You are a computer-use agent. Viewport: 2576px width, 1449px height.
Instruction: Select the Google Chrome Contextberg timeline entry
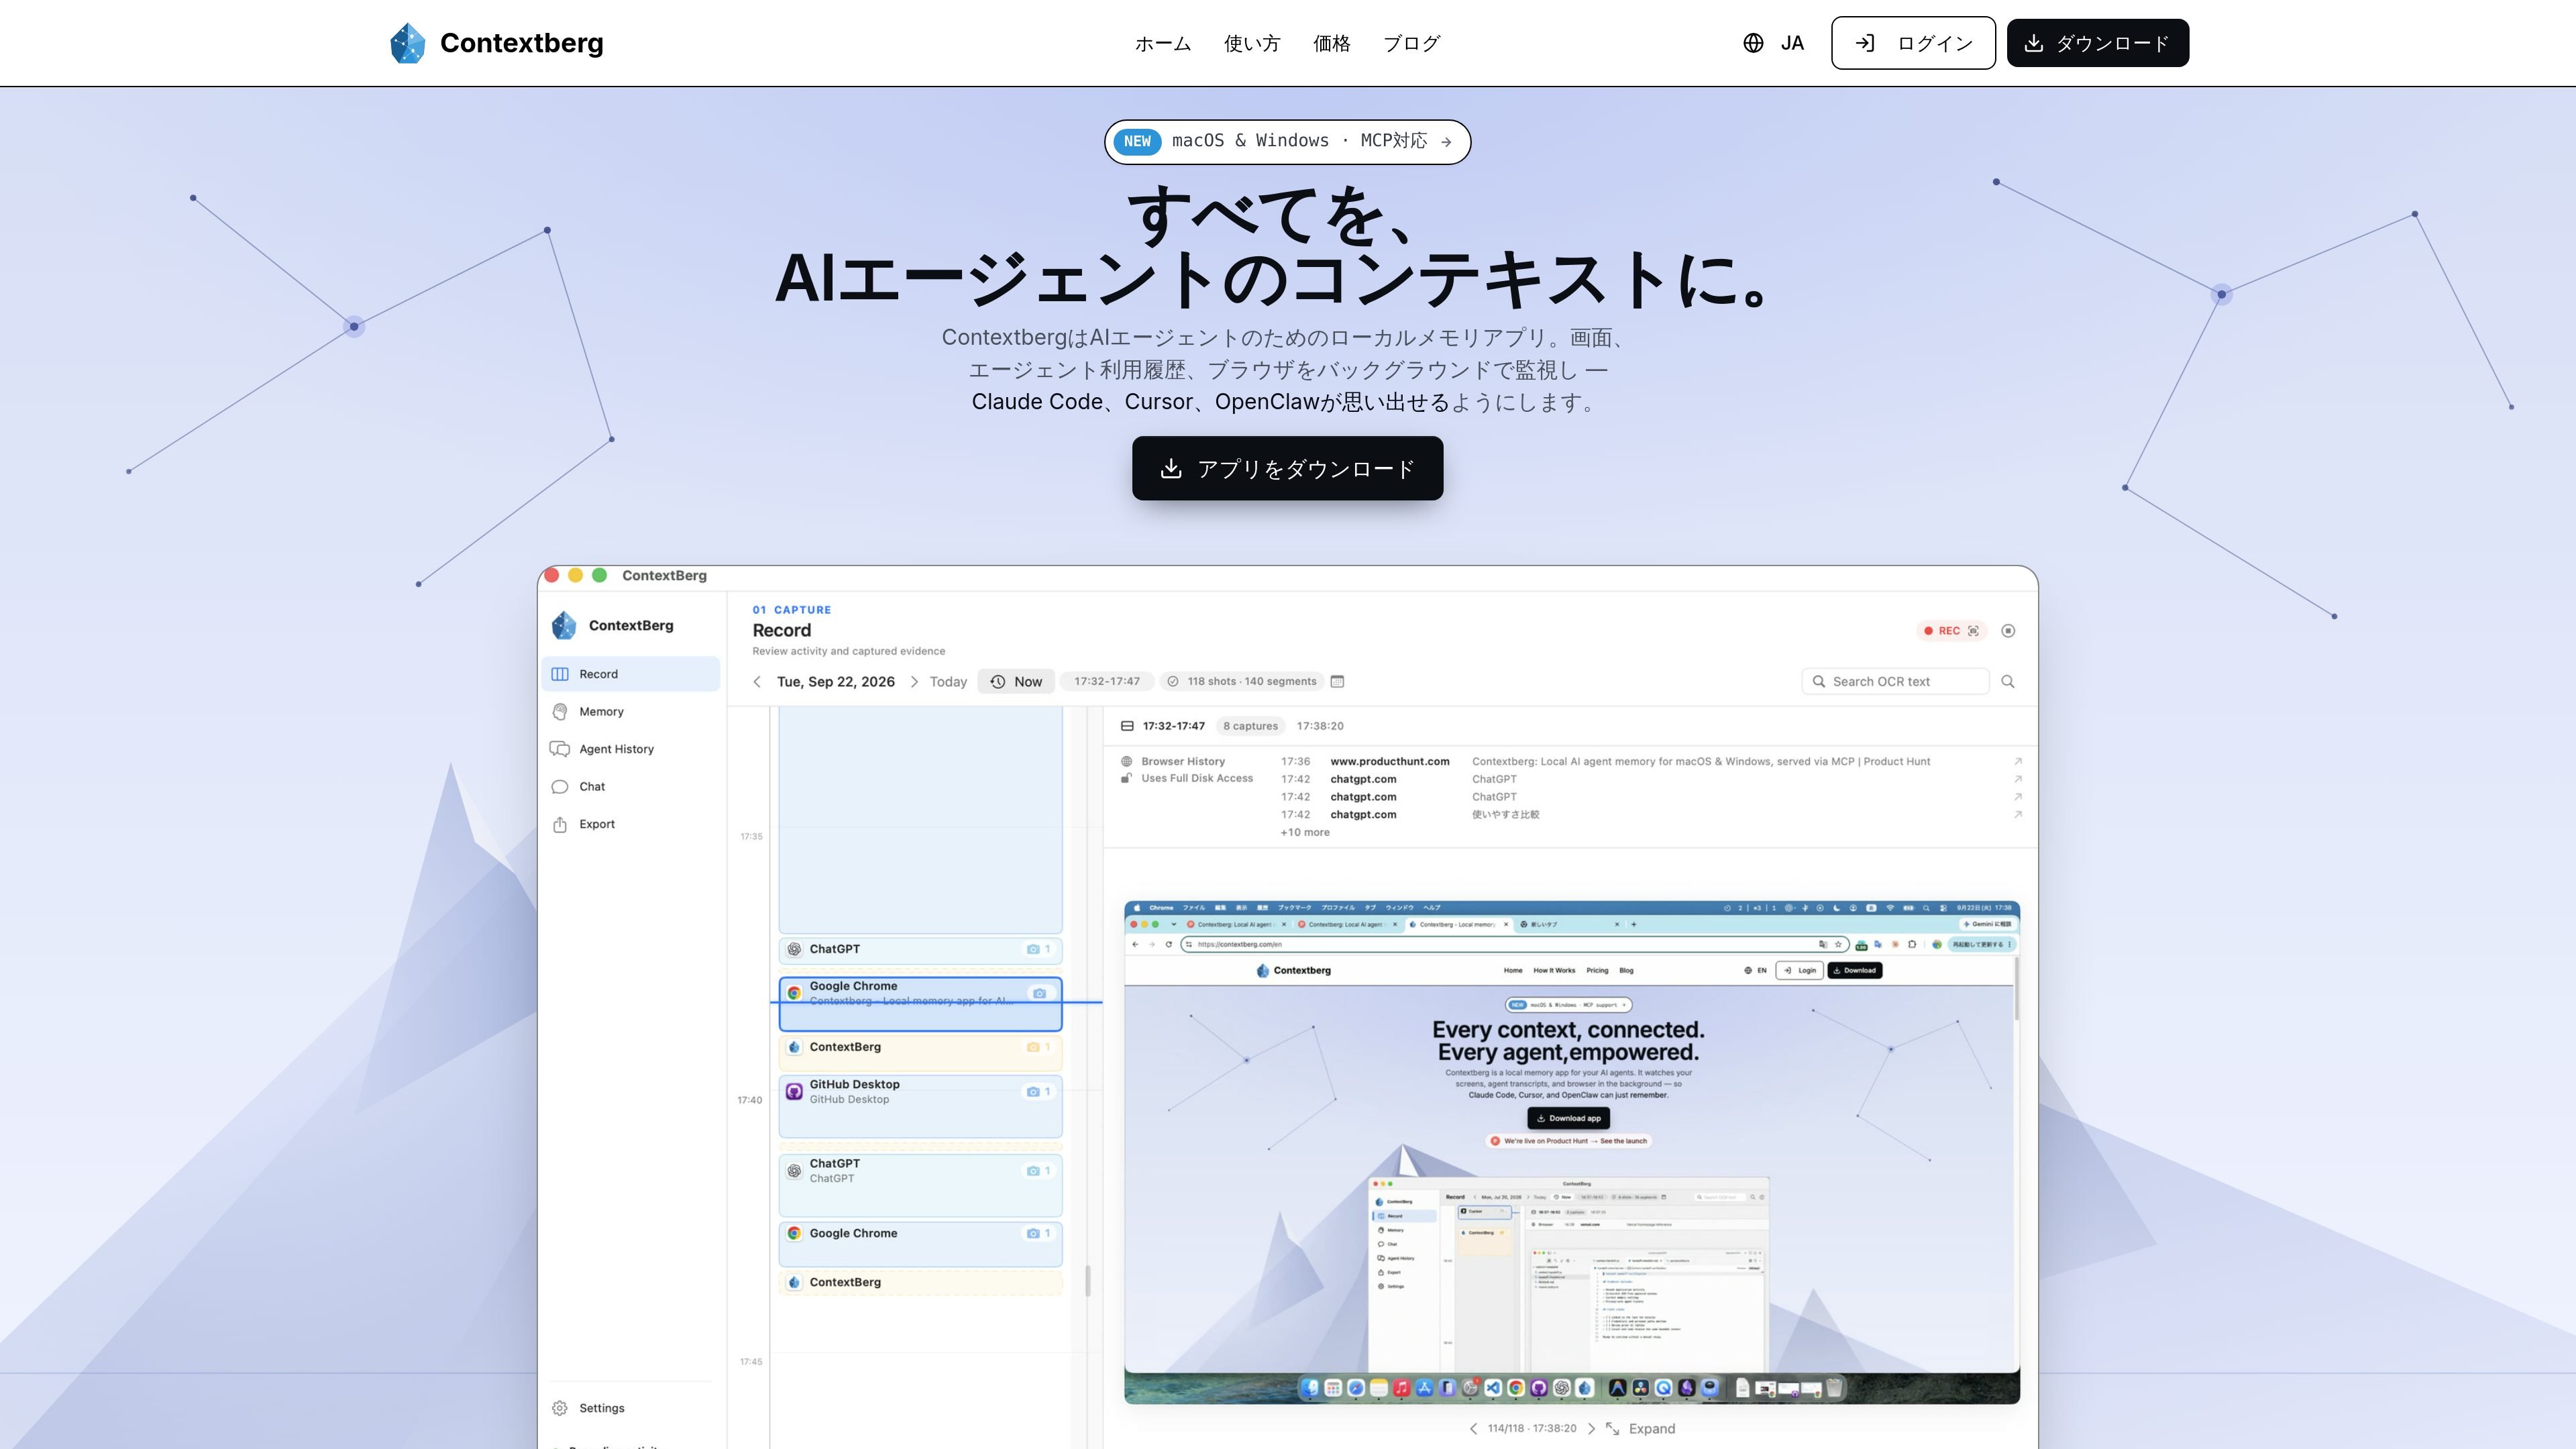tap(920, 1003)
